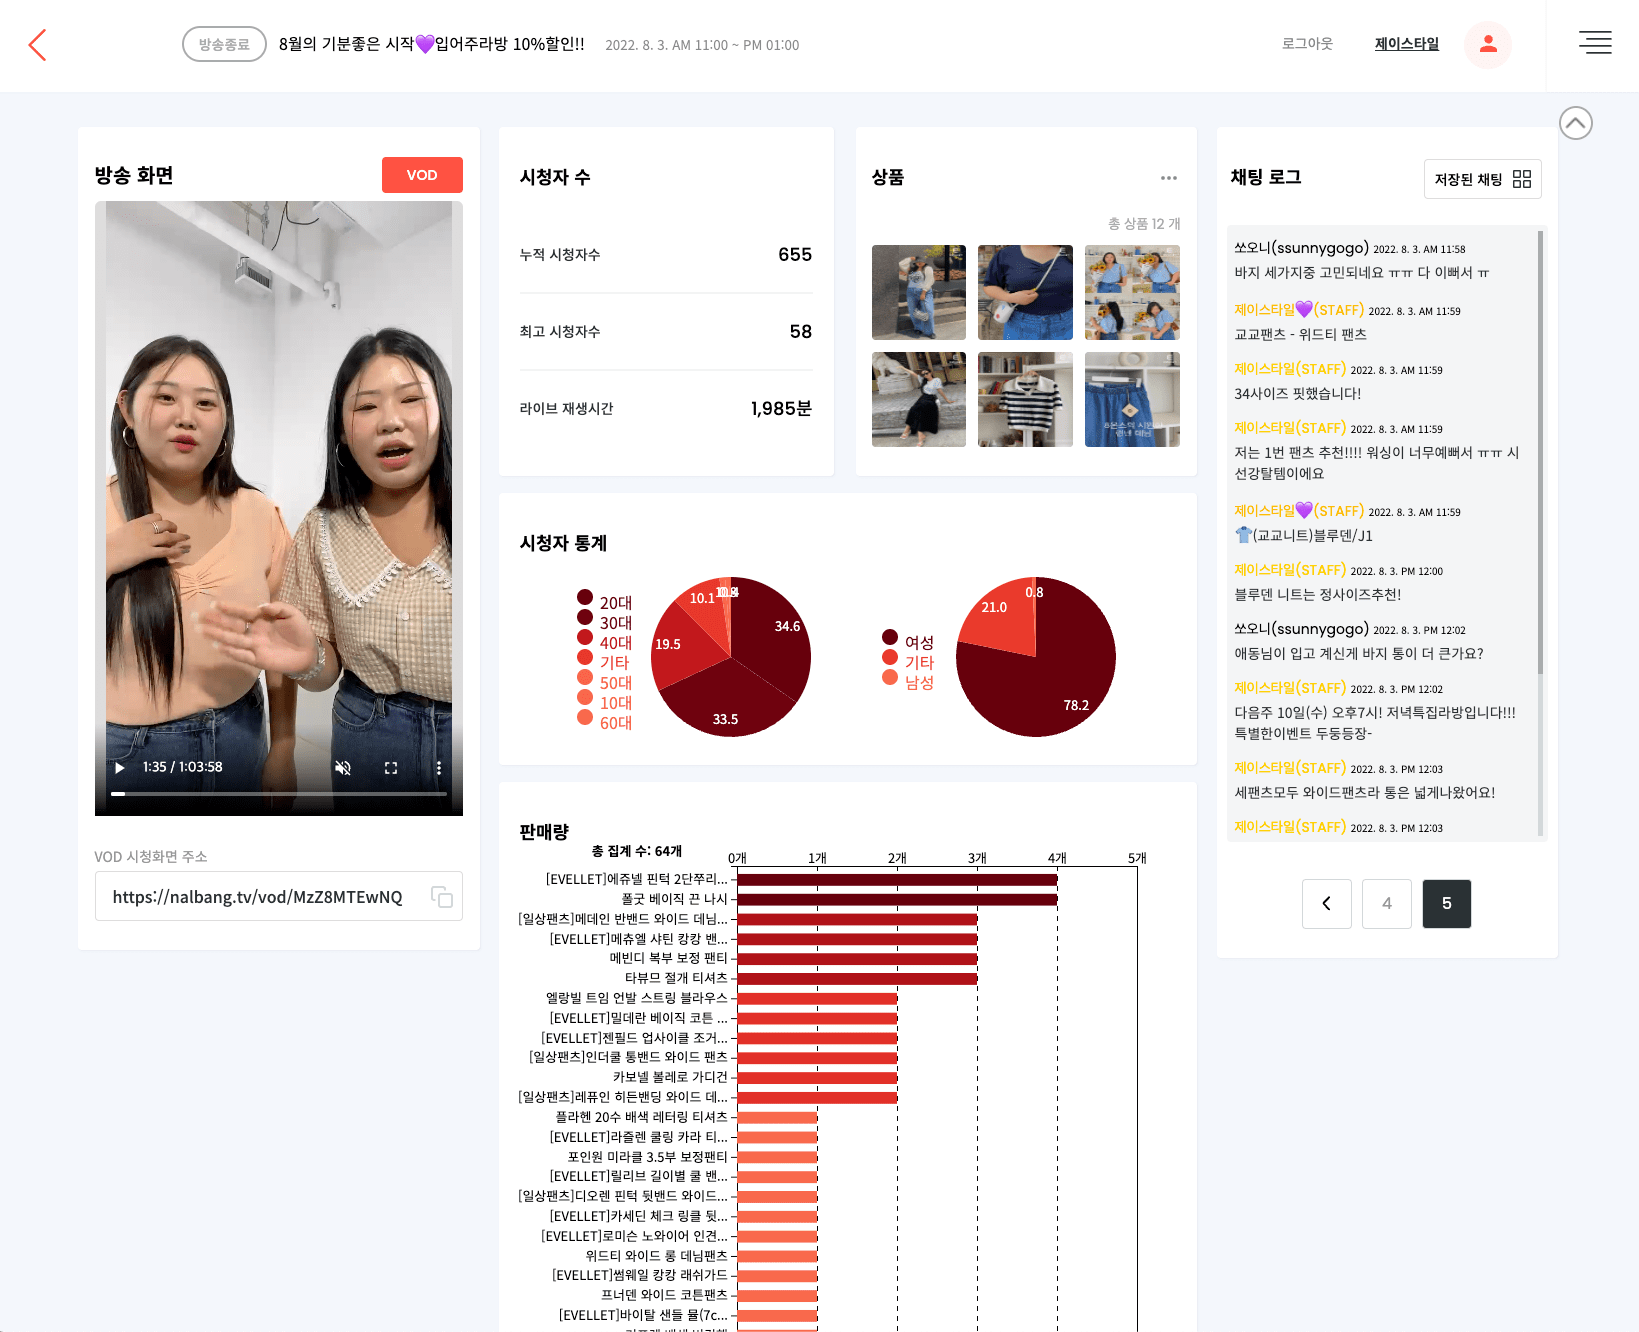This screenshot has height=1332, width=1639.
Task: Open the striped knit top product thumbnail
Action: pos(1024,399)
